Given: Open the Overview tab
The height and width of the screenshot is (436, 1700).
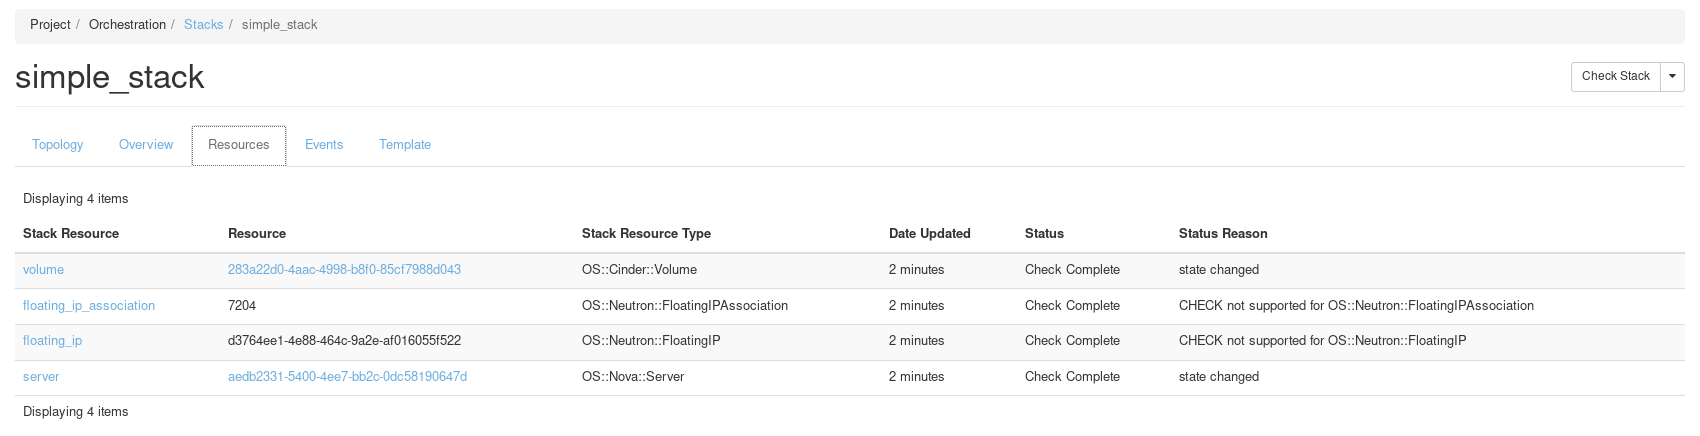Looking at the screenshot, I should 146,145.
